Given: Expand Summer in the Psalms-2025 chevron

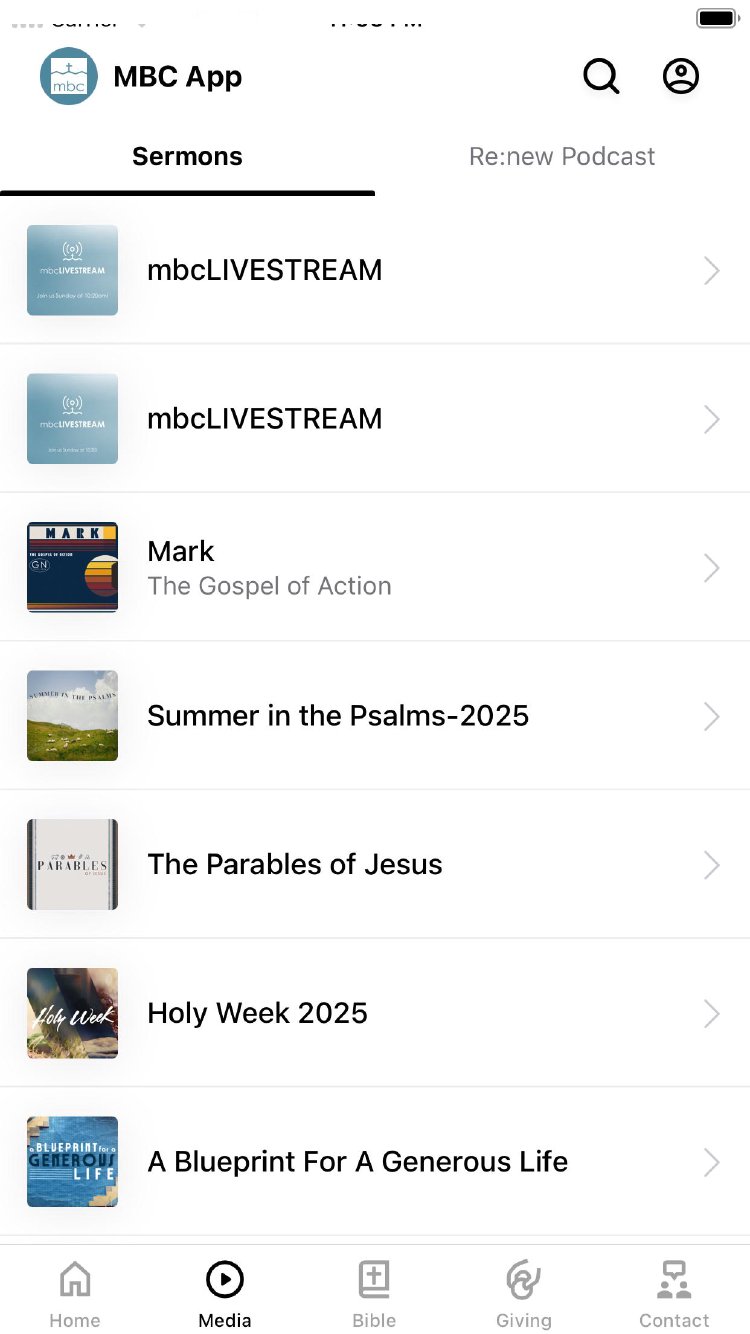Looking at the screenshot, I should point(711,716).
